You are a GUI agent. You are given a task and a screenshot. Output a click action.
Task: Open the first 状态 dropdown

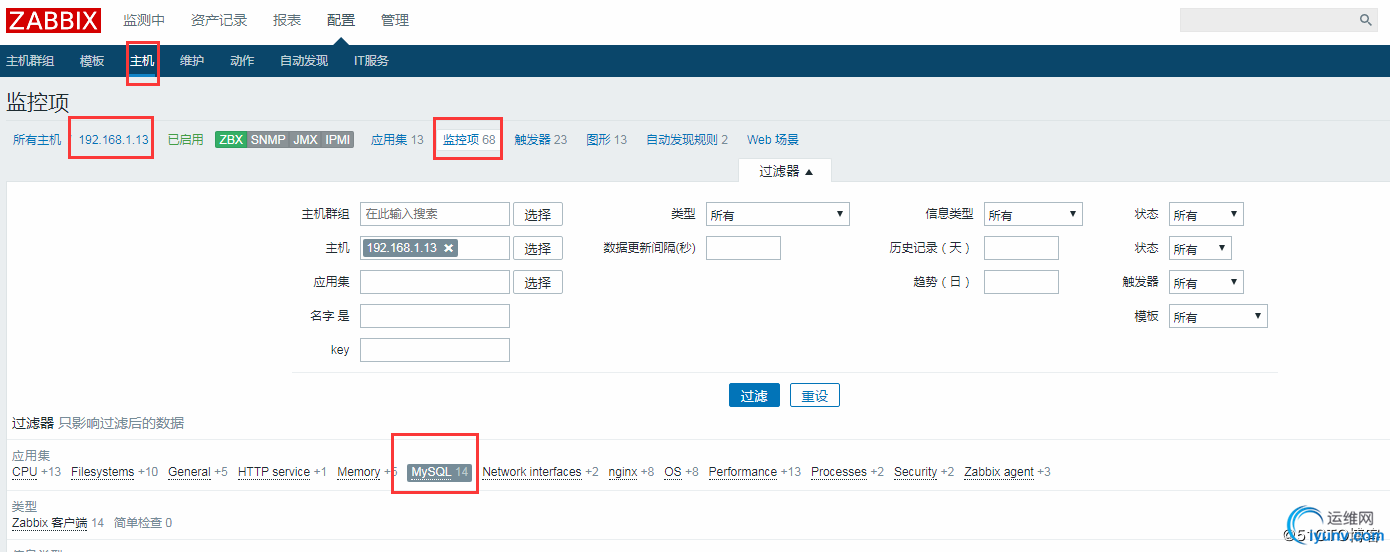tap(1206, 214)
